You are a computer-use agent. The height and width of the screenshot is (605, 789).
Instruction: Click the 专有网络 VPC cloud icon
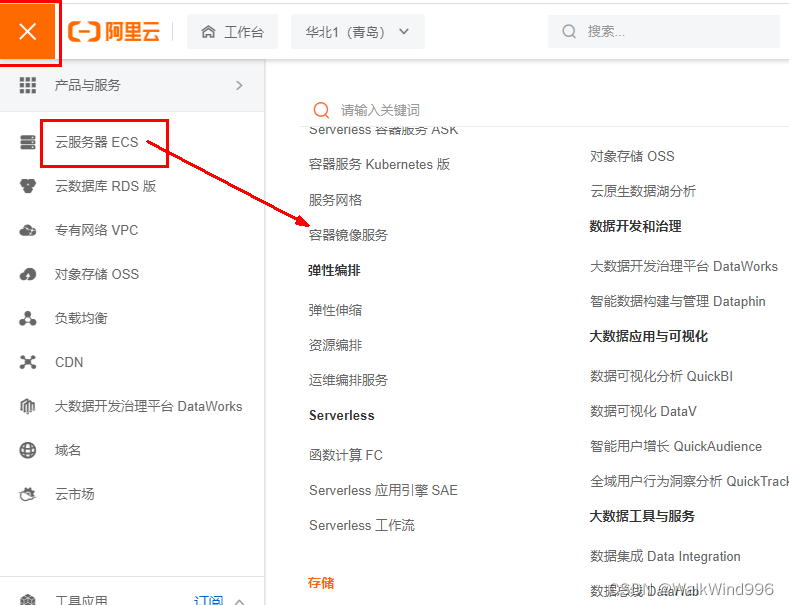(28, 231)
